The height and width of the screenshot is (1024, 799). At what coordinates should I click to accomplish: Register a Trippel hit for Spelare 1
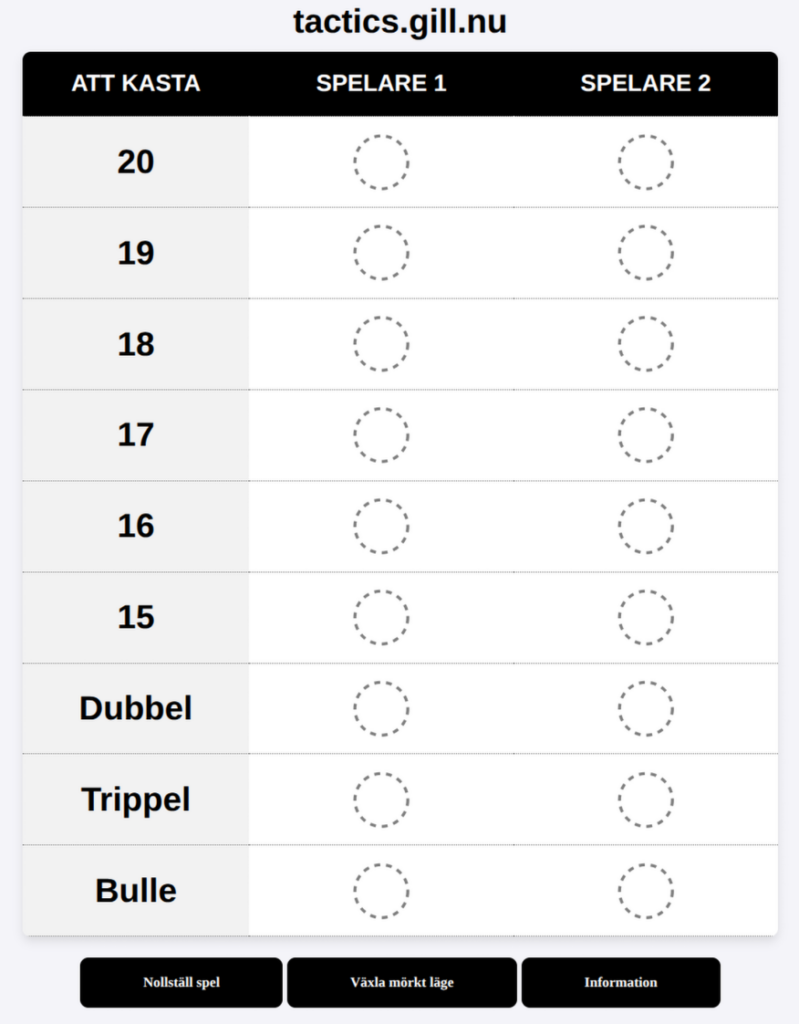coord(381,799)
